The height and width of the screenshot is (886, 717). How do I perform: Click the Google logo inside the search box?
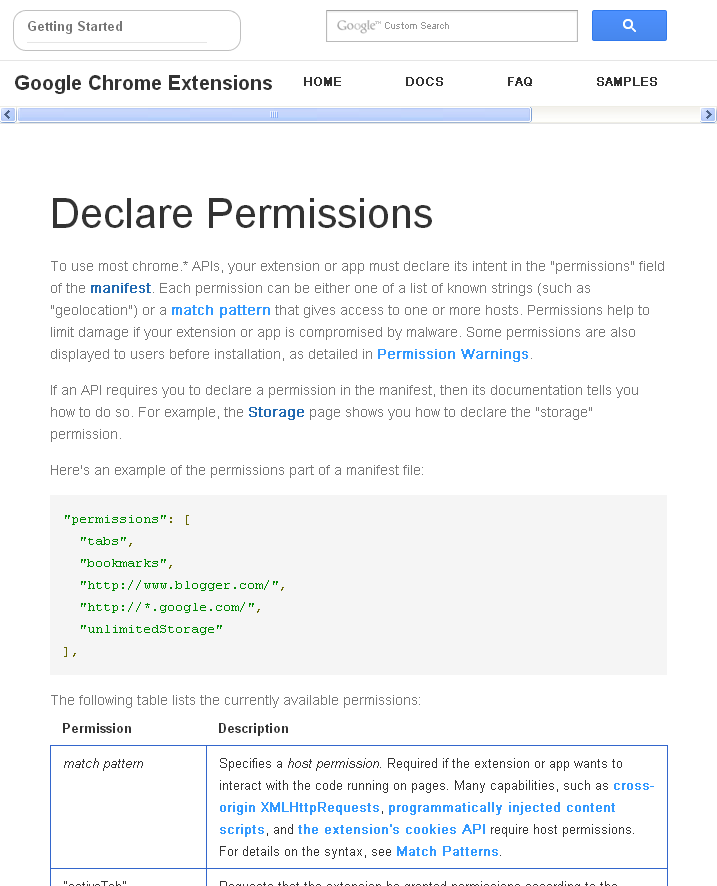(355, 26)
